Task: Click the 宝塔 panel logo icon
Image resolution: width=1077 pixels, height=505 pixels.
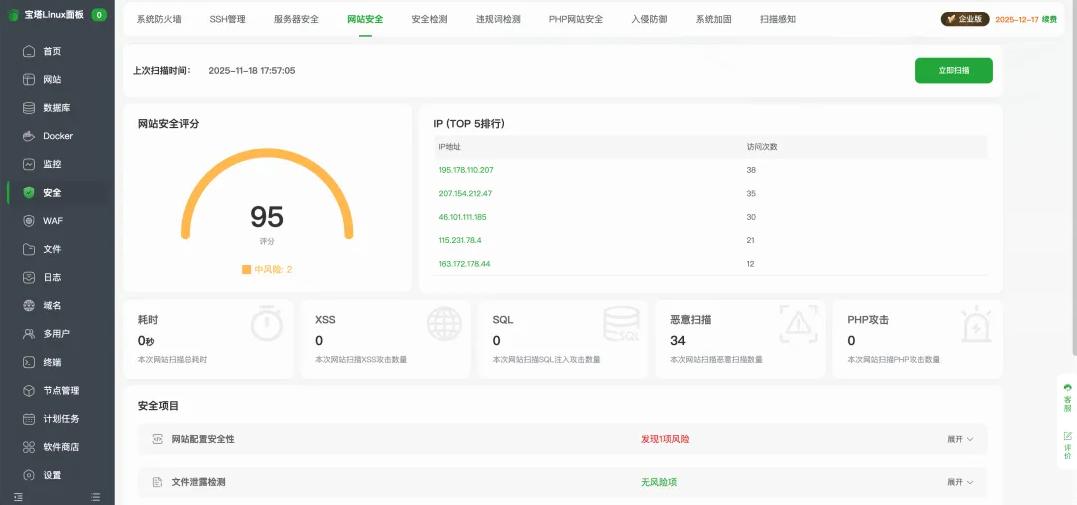Action: pyautogui.click(x=13, y=14)
